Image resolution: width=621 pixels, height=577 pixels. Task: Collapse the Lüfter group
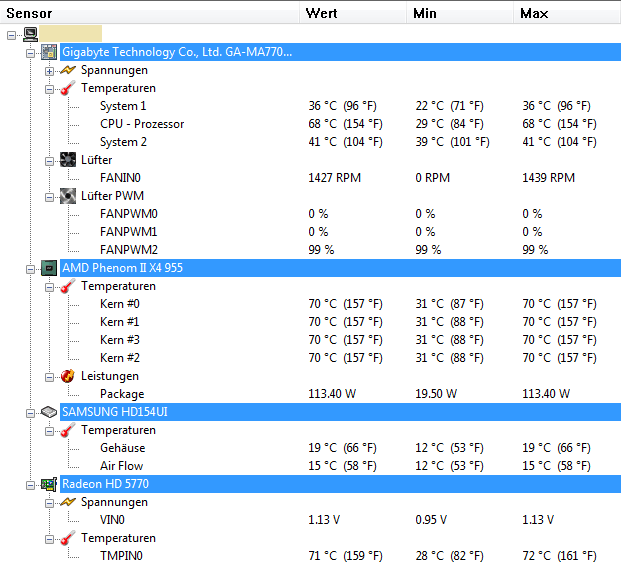coord(49,161)
